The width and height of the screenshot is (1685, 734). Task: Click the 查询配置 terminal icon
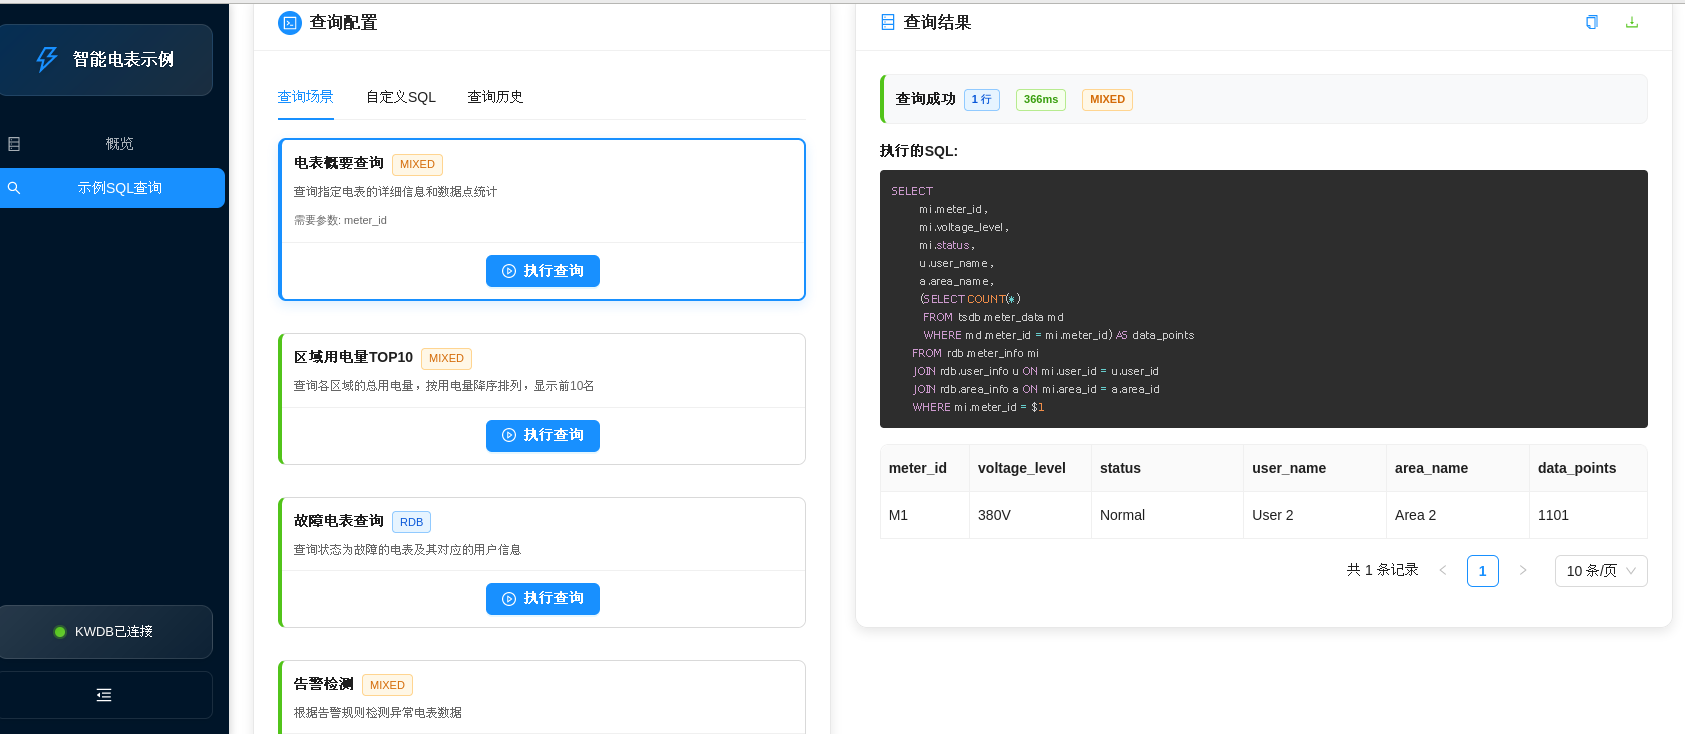pyautogui.click(x=290, y=23)
